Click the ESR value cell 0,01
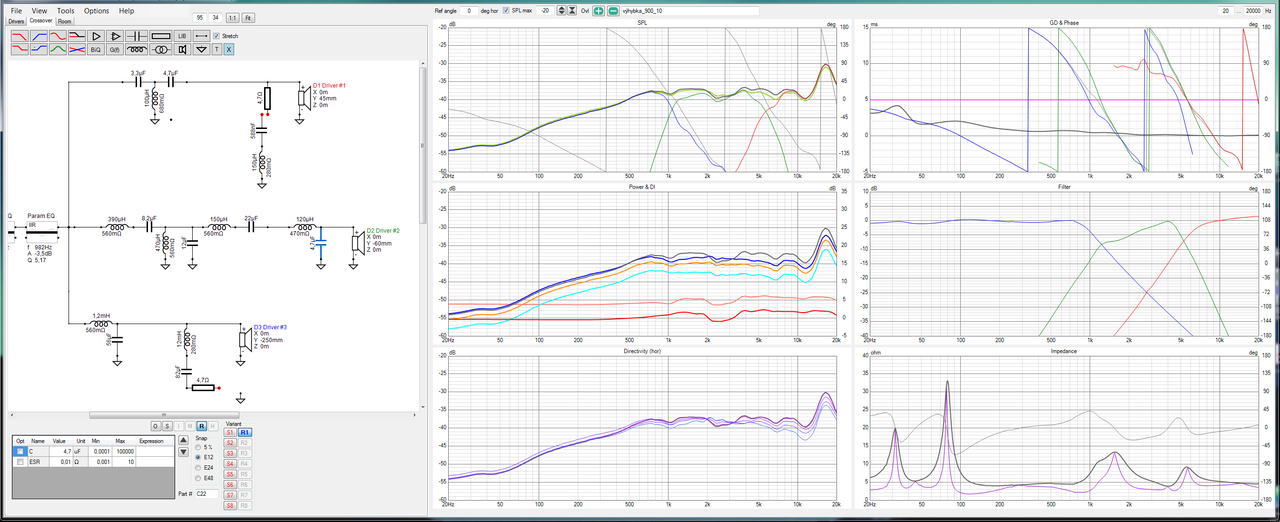Screen dimensions: 1280x522 pyautogui.click(x=60, y=462)
